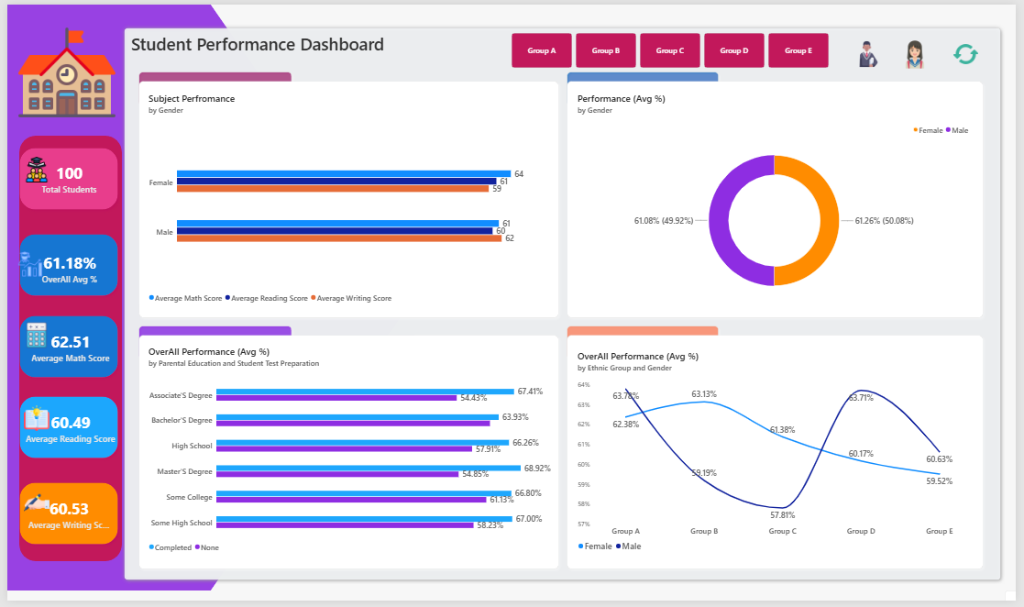Click Female legend entry in donut chart

coord(927,131)
